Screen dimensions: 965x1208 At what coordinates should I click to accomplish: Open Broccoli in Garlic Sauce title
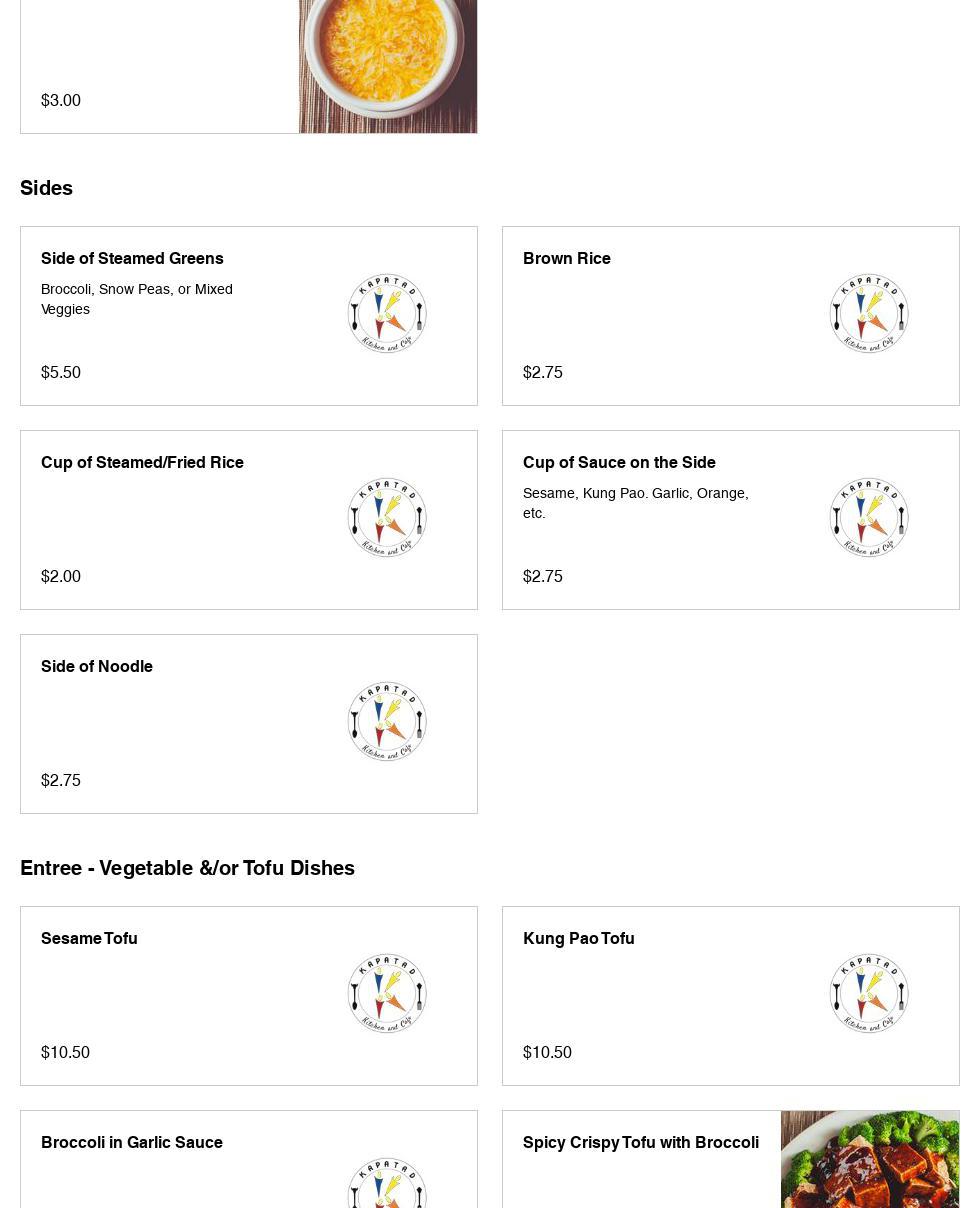click(132, 1142)
